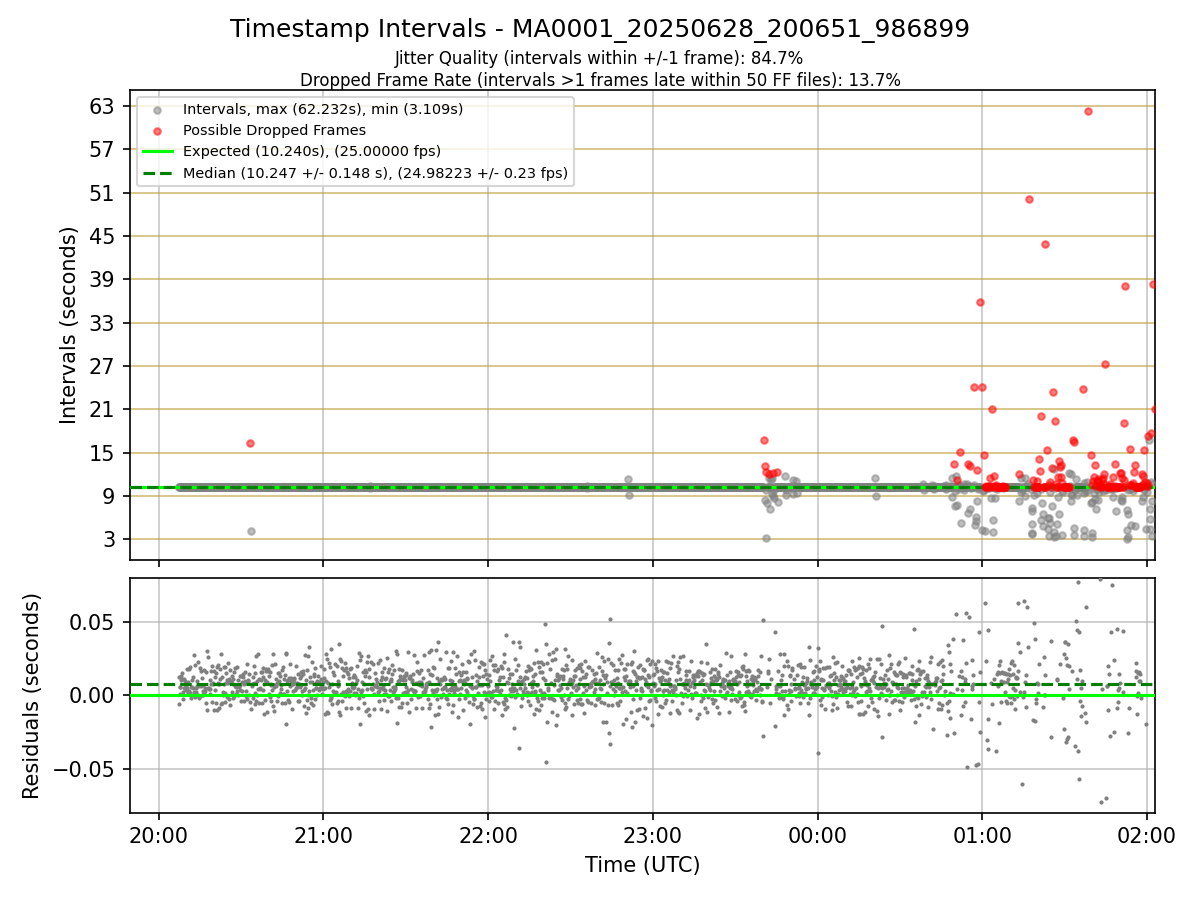Image resolution: width=1200 pixels, height=900 pixels.
Task: Click legend entry 'Intervals, max (62.232s), min (3.109s)'
Action: [x=323, y=109]
